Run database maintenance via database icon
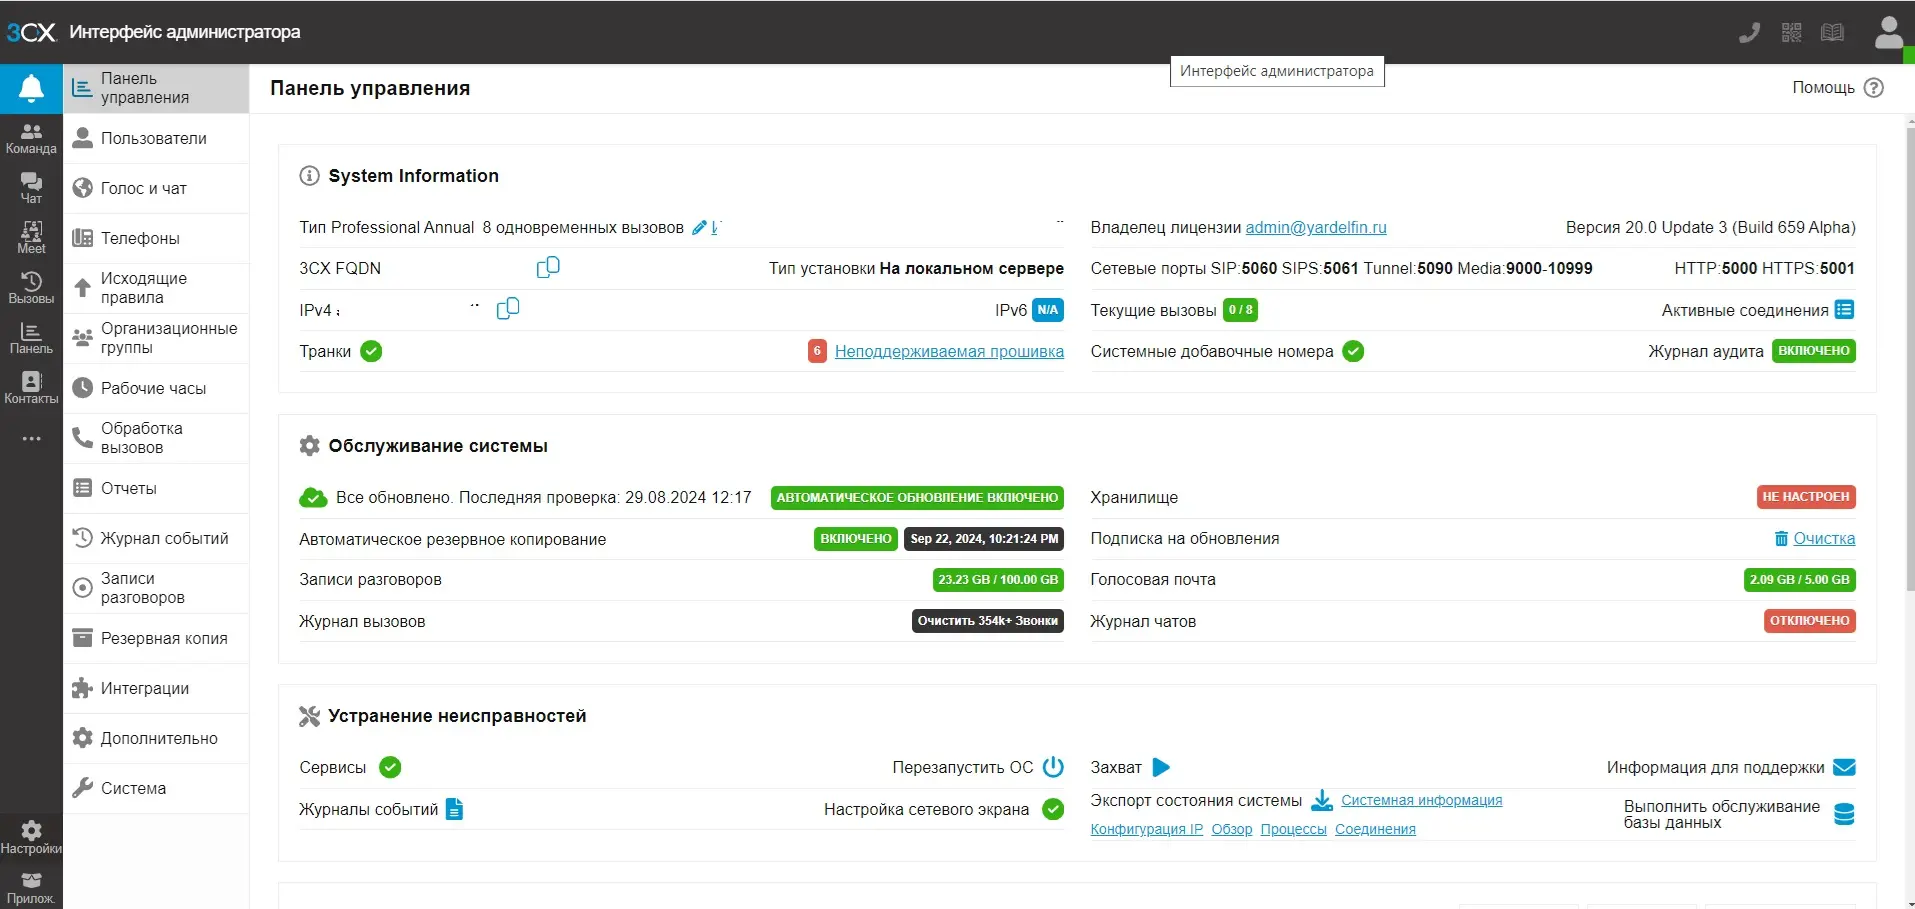The image size is (1915, 909). pos(1844,814)
